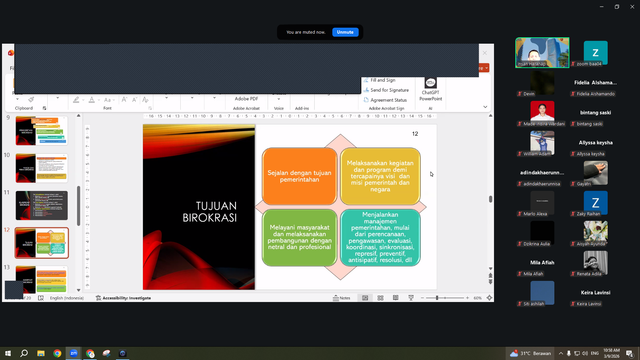Zoom in with the plus icon

tap(467, 298)
